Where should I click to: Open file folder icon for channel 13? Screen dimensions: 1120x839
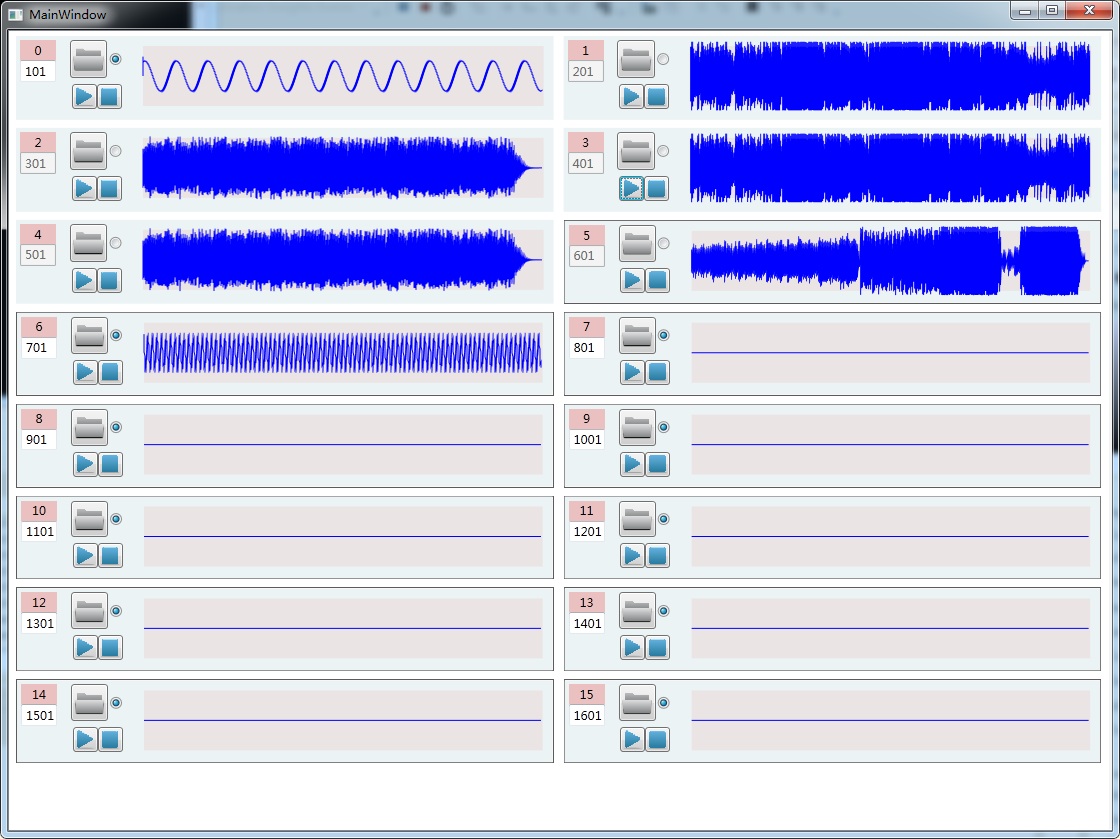pyautogui.click(x=637, y=611)
